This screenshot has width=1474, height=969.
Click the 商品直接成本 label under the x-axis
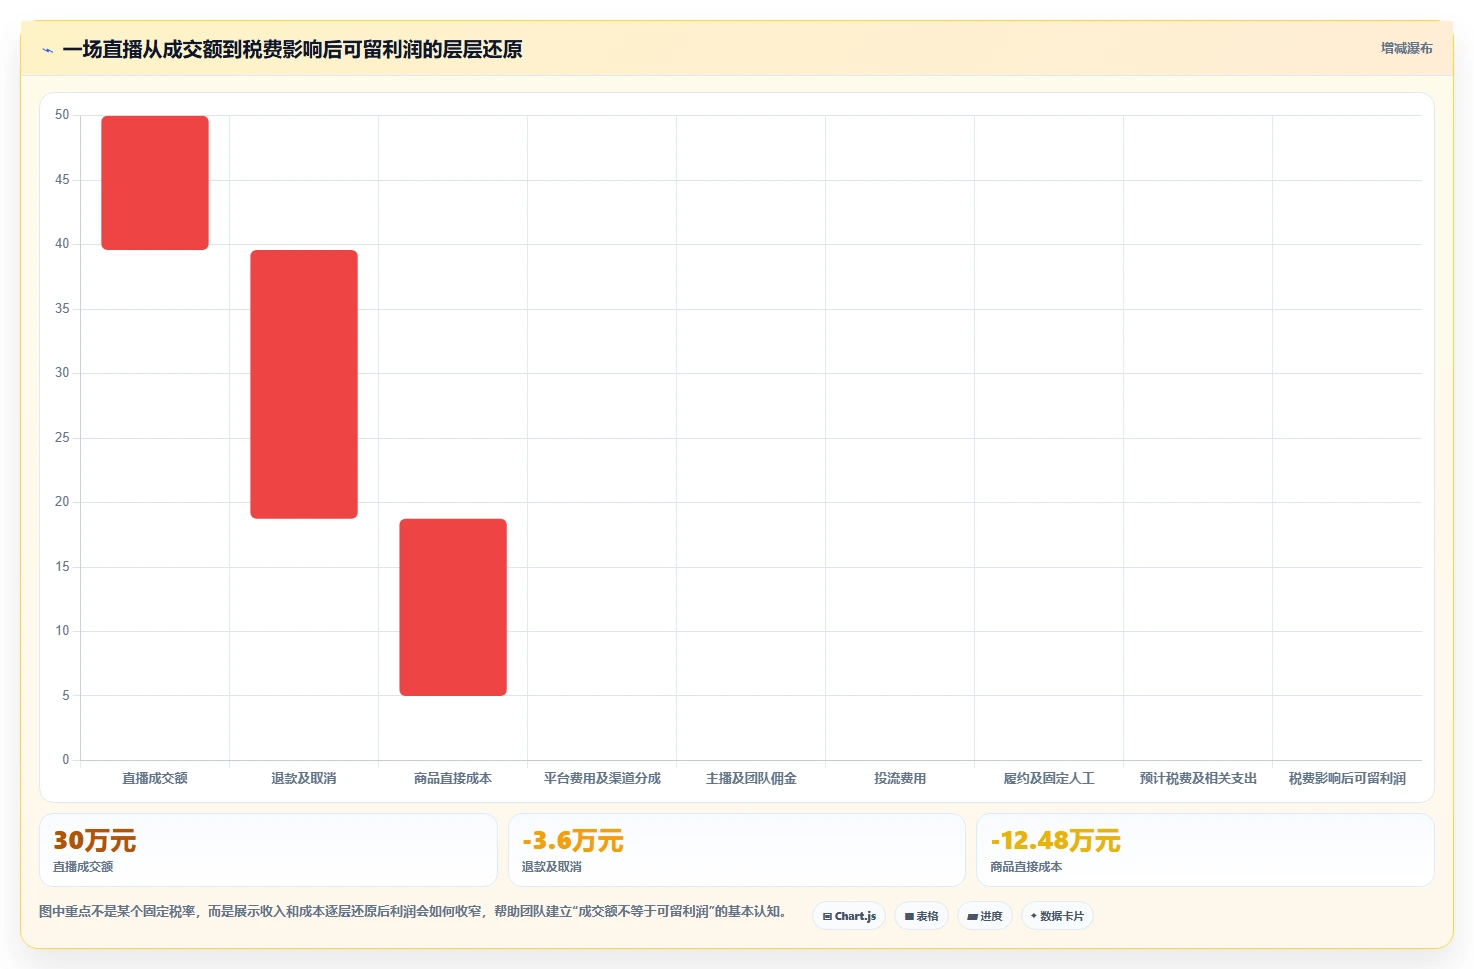click(453, 778)
